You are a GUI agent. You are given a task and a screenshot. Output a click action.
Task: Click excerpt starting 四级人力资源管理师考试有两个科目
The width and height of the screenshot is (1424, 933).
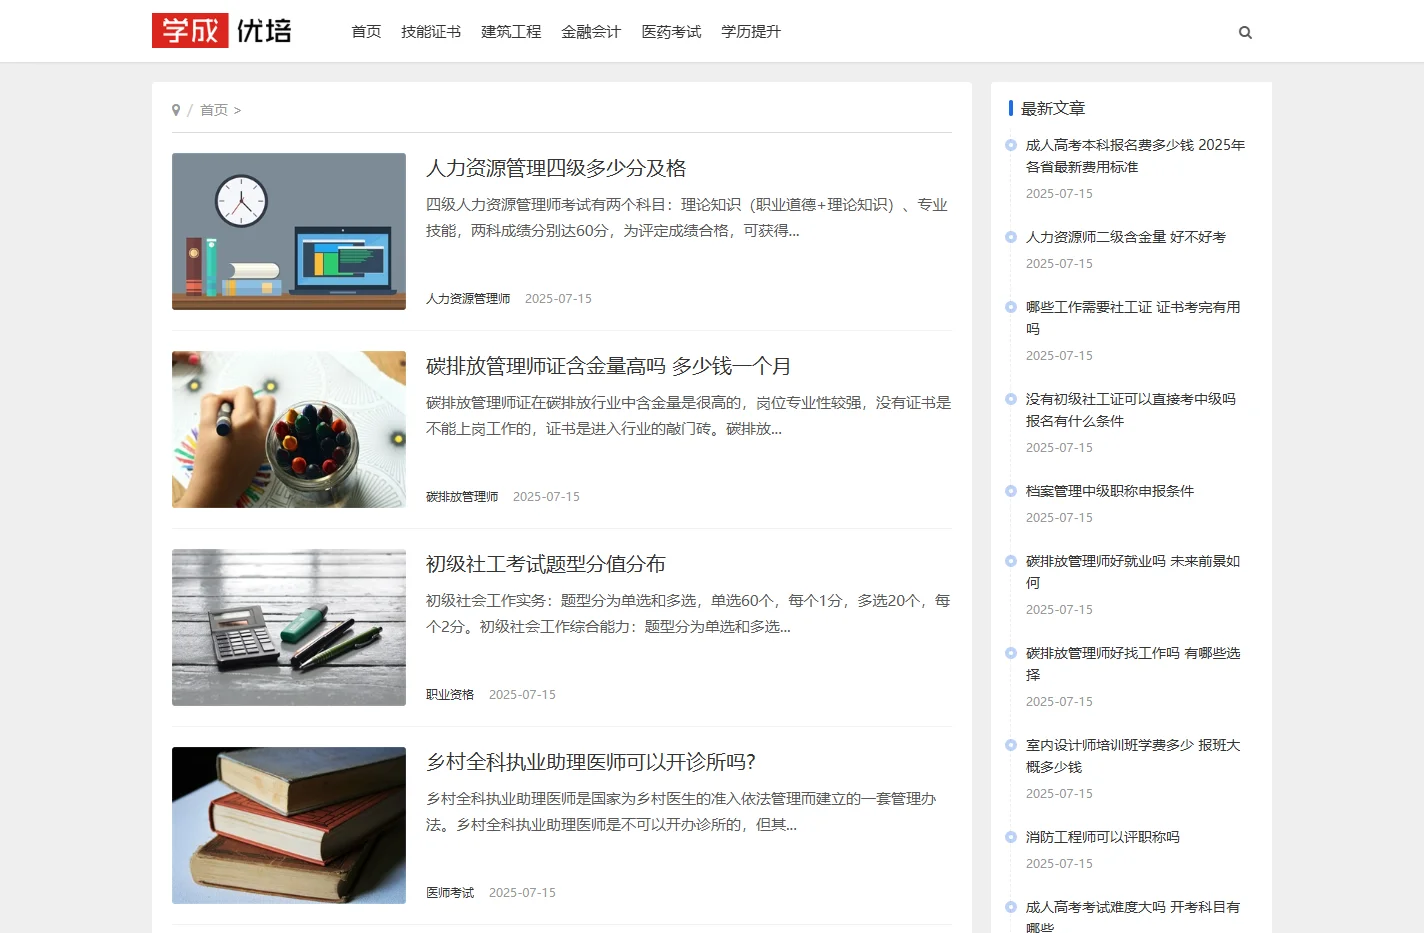point(687,218)
